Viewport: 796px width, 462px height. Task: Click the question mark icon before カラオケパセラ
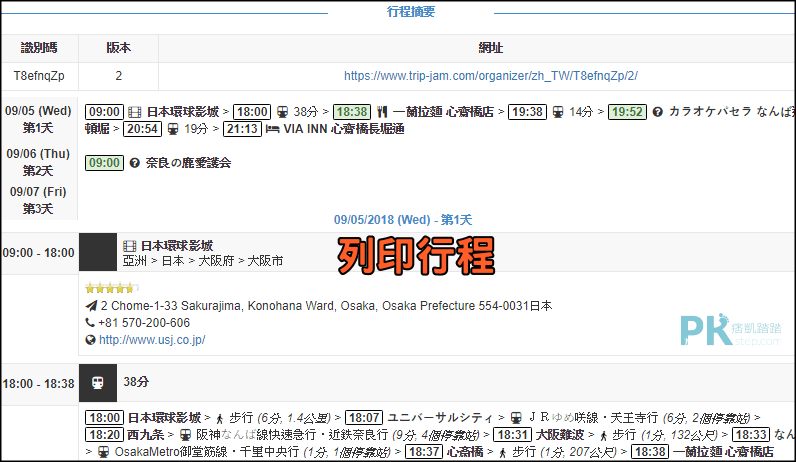pyautogui.click(x=657, y=112)
